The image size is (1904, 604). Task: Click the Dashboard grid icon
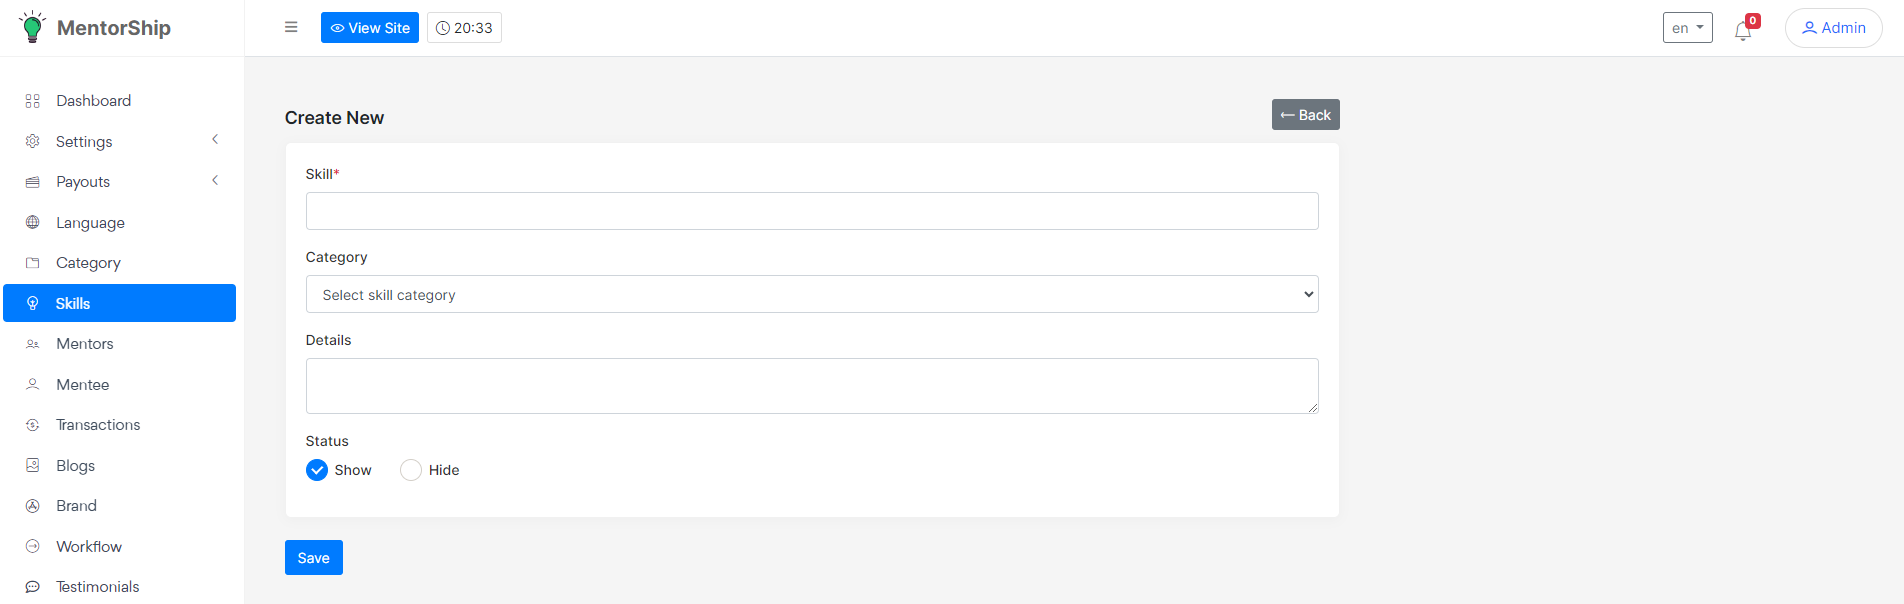pos(33,101)
